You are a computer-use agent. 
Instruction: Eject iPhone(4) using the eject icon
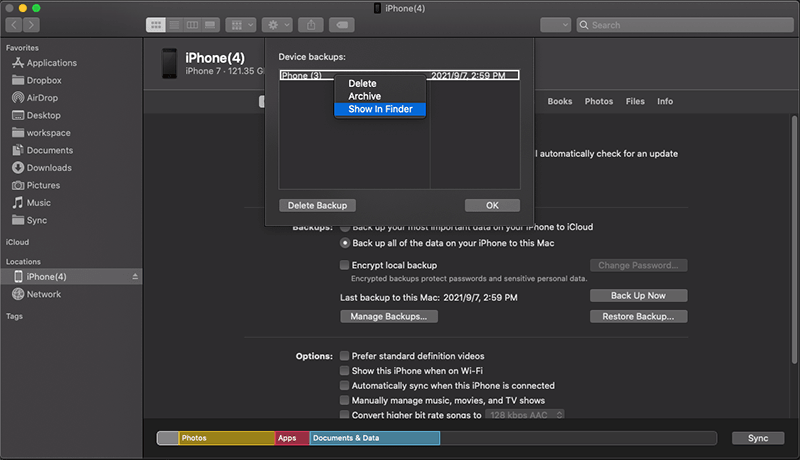(x=135, y=276)
